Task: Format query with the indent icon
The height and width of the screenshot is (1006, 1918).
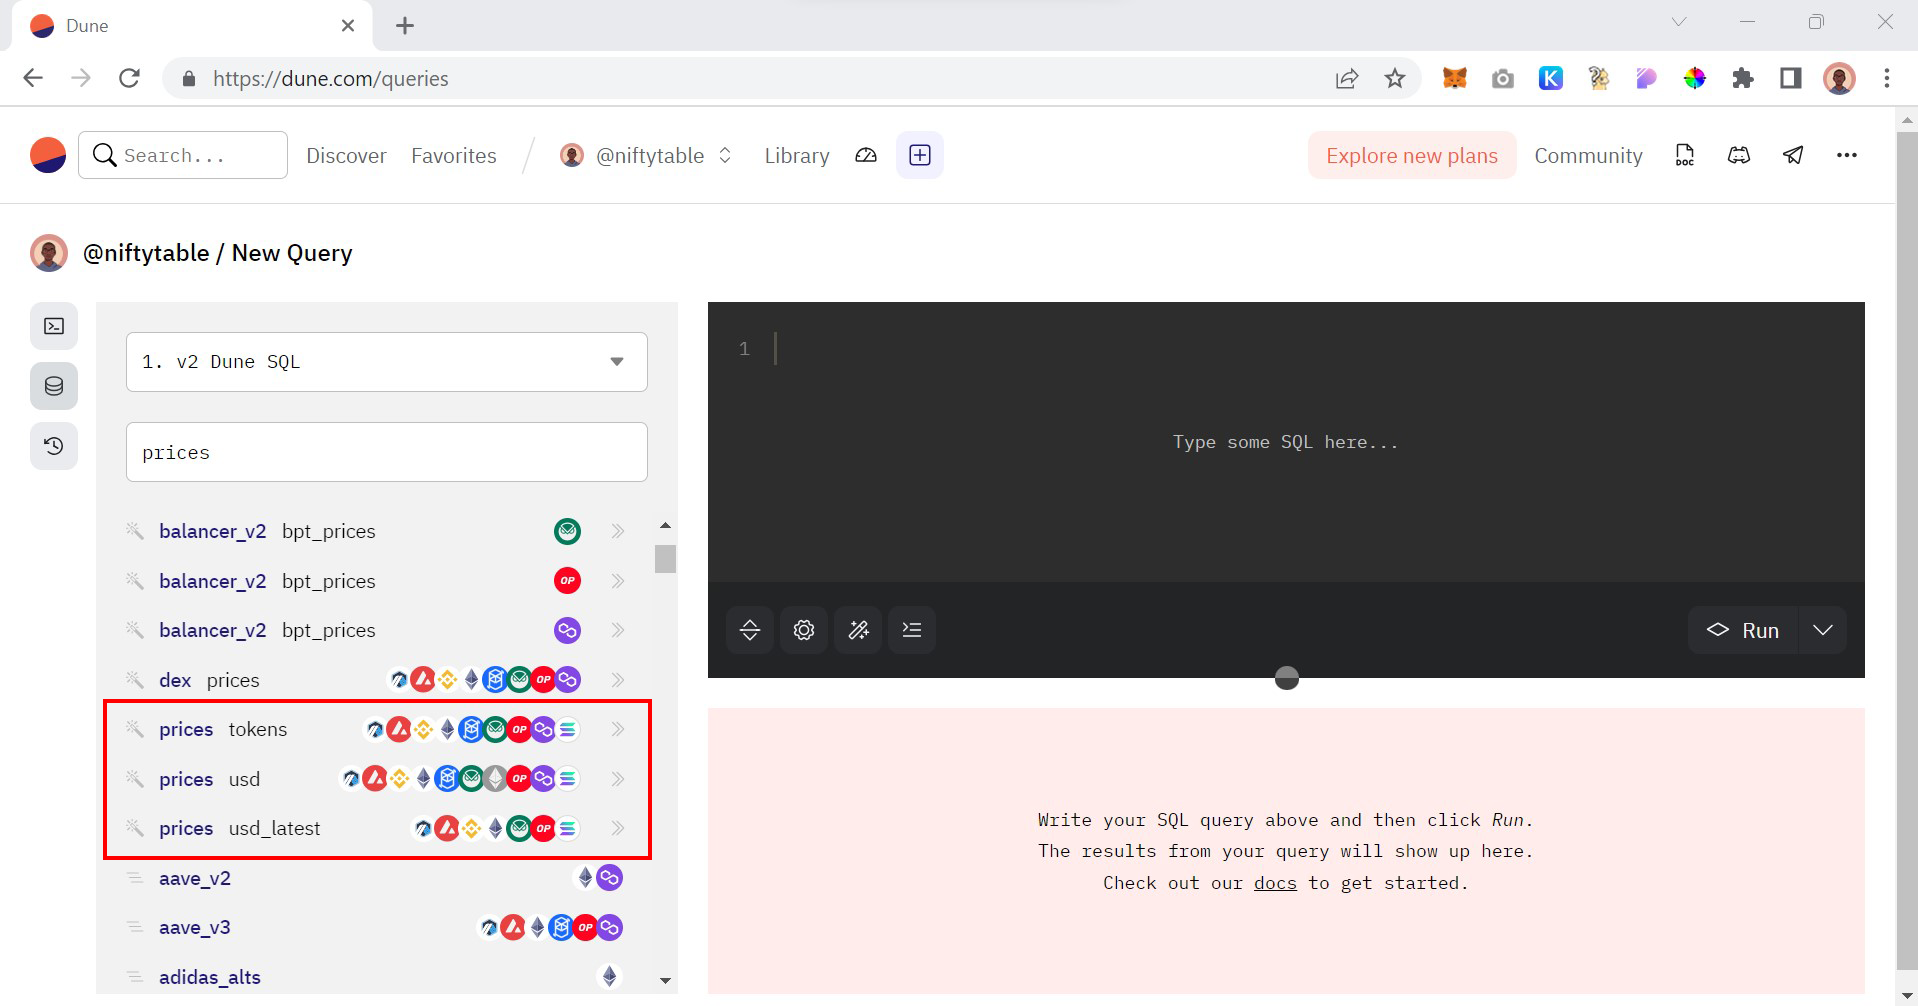Action: 912,630
